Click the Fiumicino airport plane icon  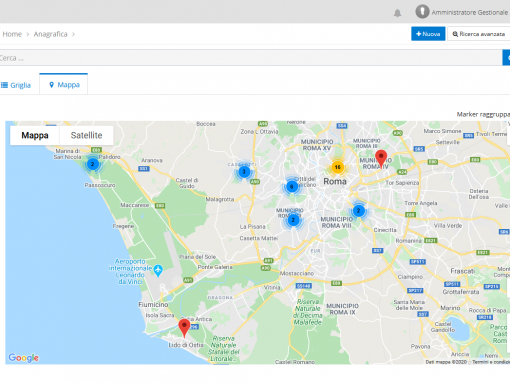[158, 270]
